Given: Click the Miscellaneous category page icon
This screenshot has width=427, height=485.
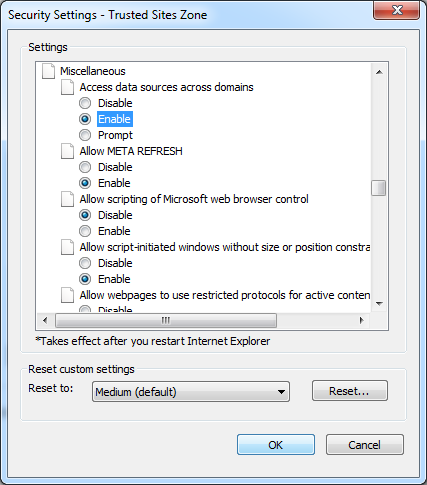Looking at the screenshot, I should [48, 71].
